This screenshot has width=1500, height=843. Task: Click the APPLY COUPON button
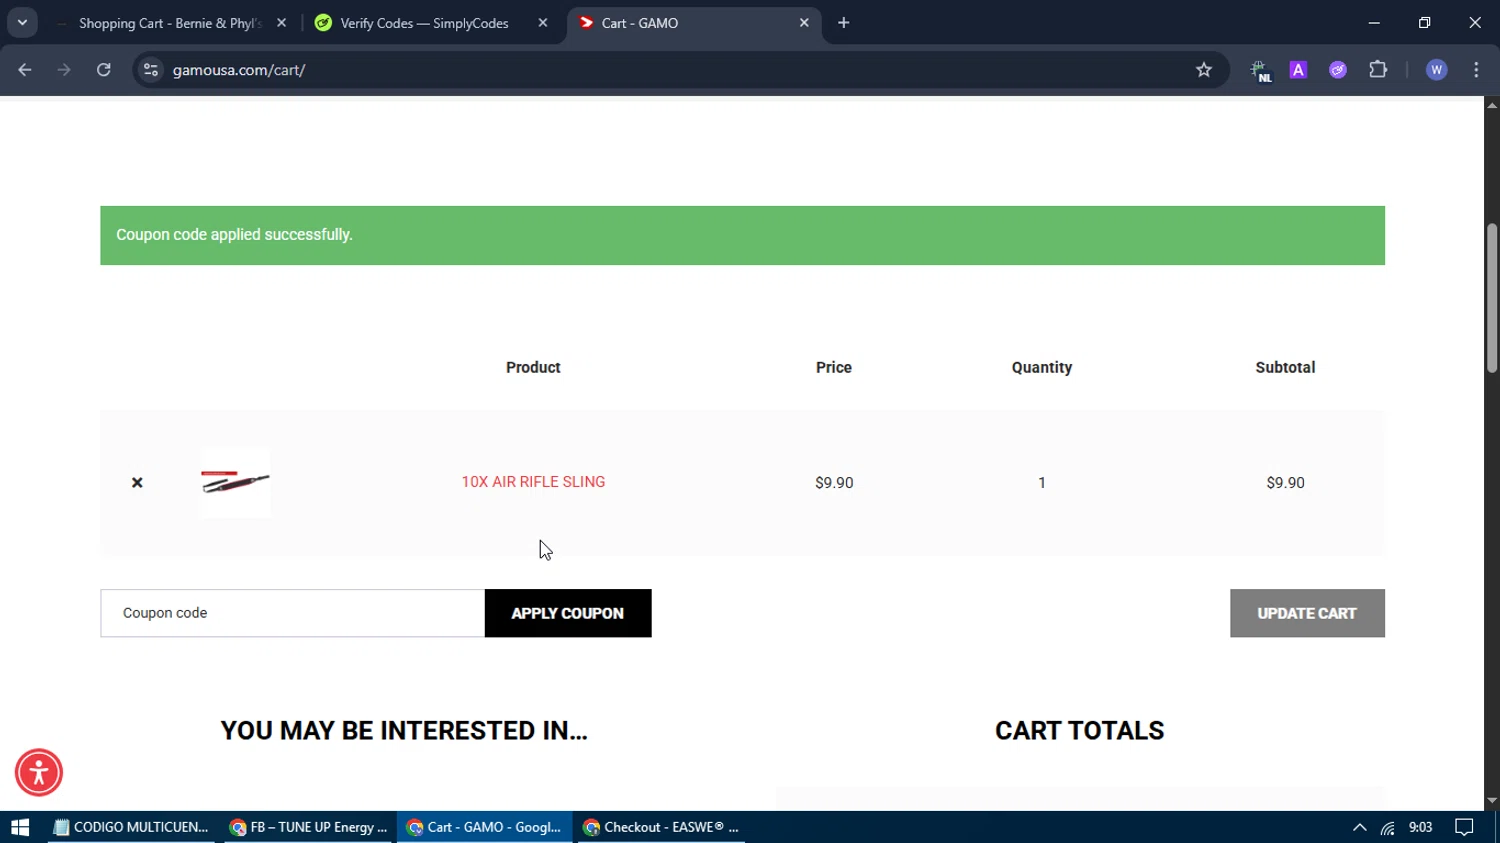tap(568, 613)
